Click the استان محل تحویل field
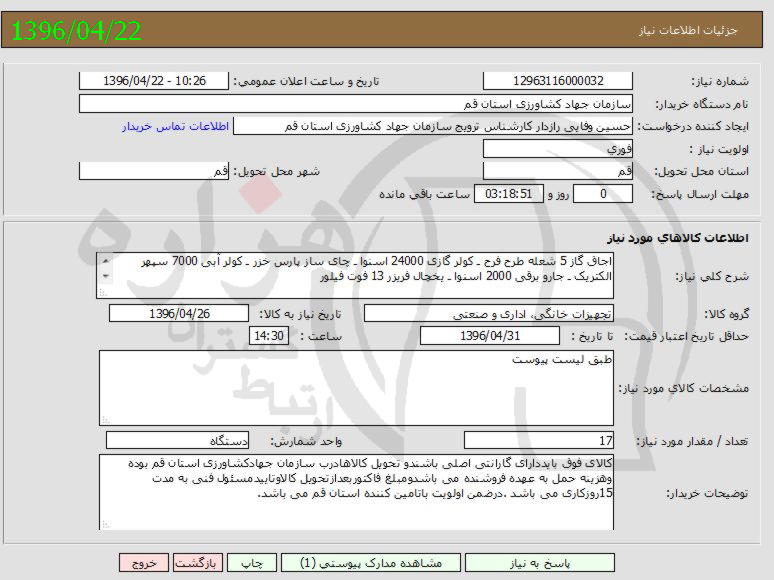This screenshot has height=580, width=774. pyautogui.click(x=558, y=171)
